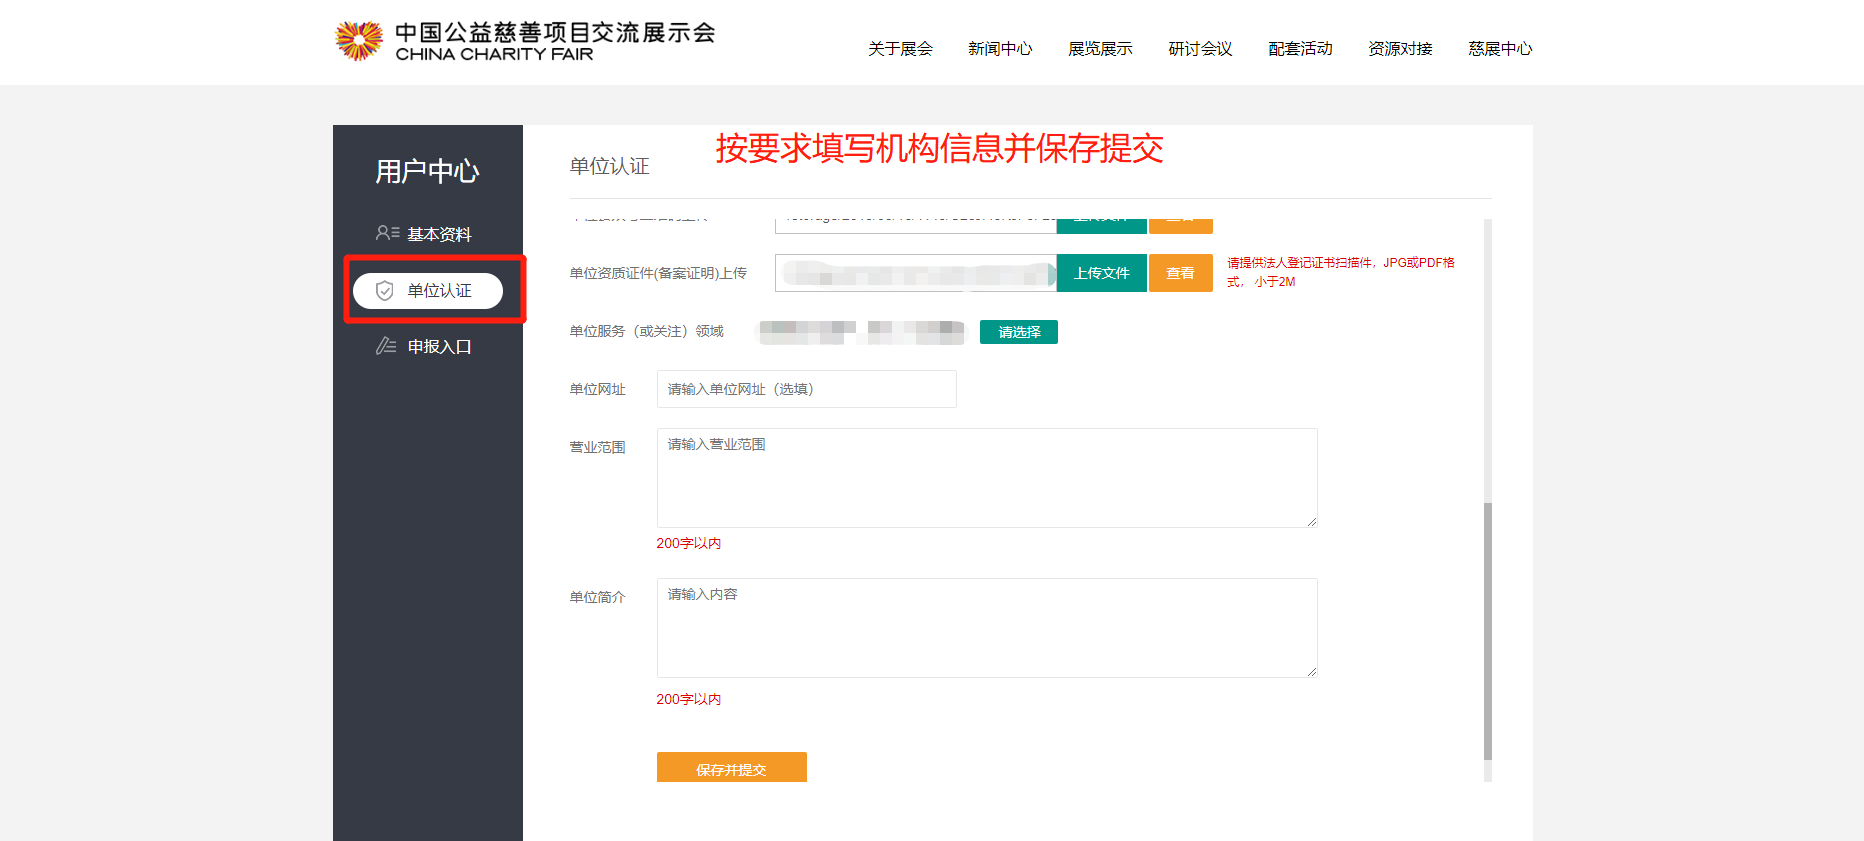Click the form's vertical scrollbar thumb
Screen dimensions: 1864x841
[x=1488, y=630]
